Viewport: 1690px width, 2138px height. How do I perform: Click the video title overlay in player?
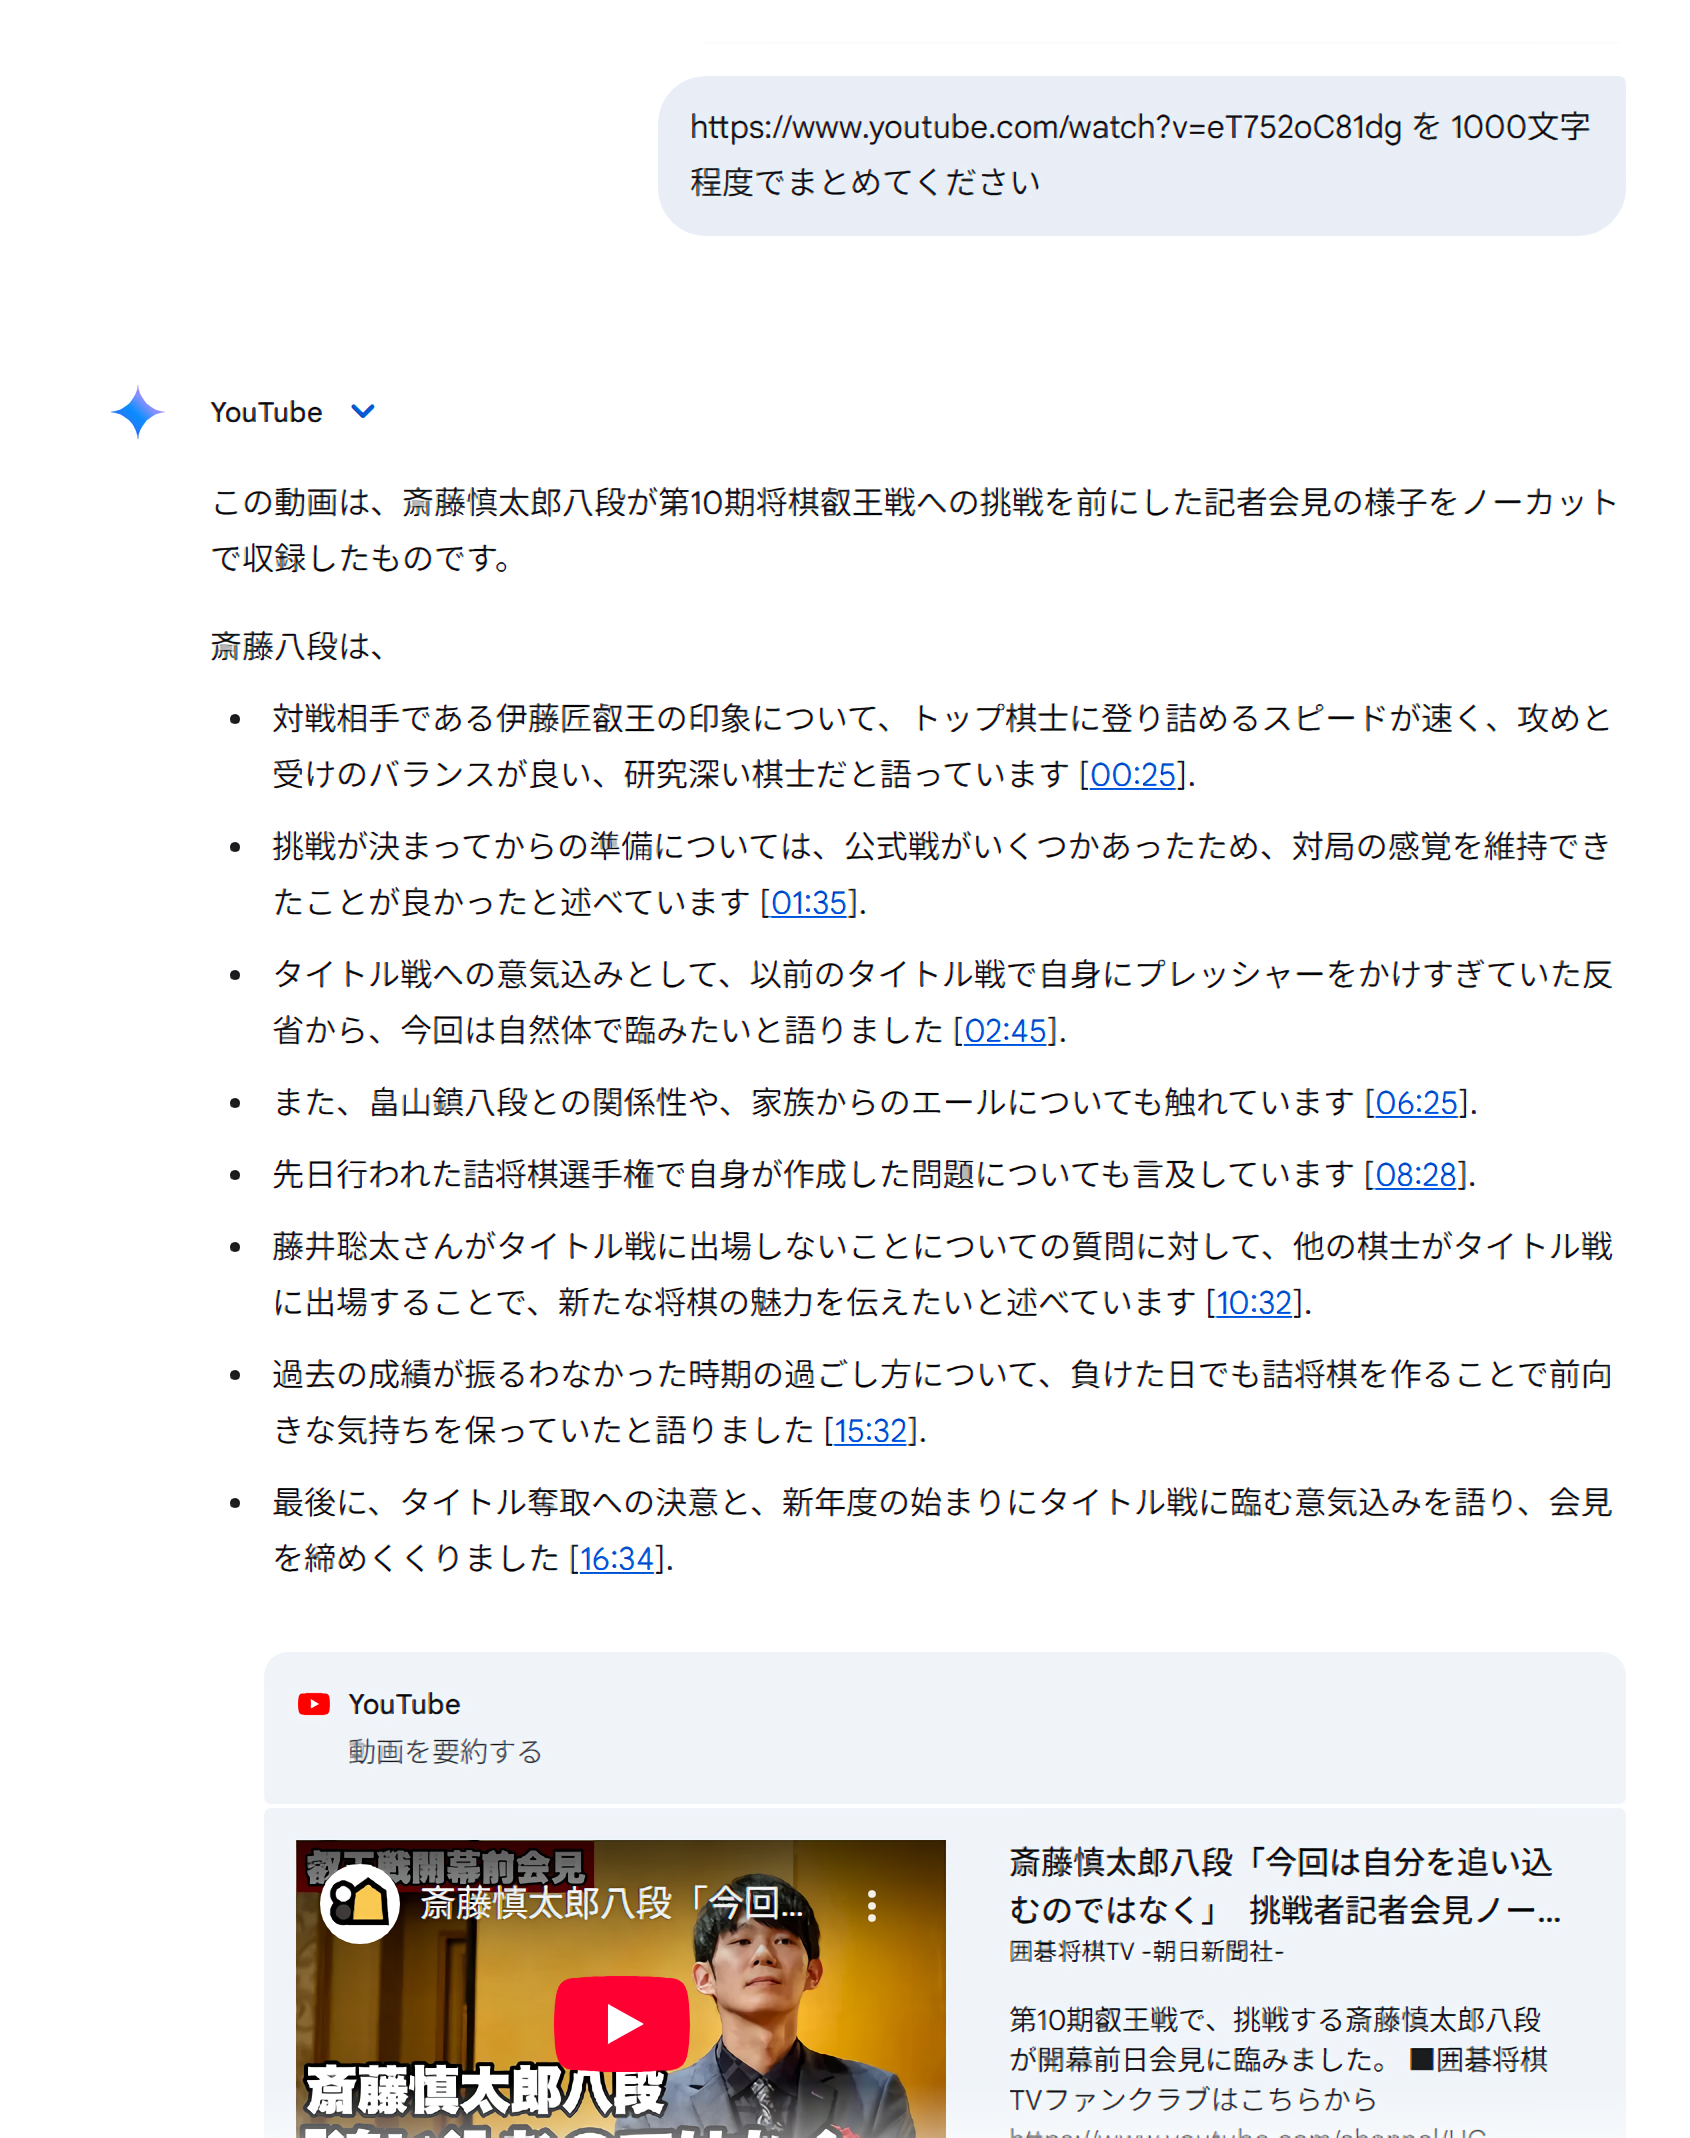pyautogui.click(x=610, y=1904)
